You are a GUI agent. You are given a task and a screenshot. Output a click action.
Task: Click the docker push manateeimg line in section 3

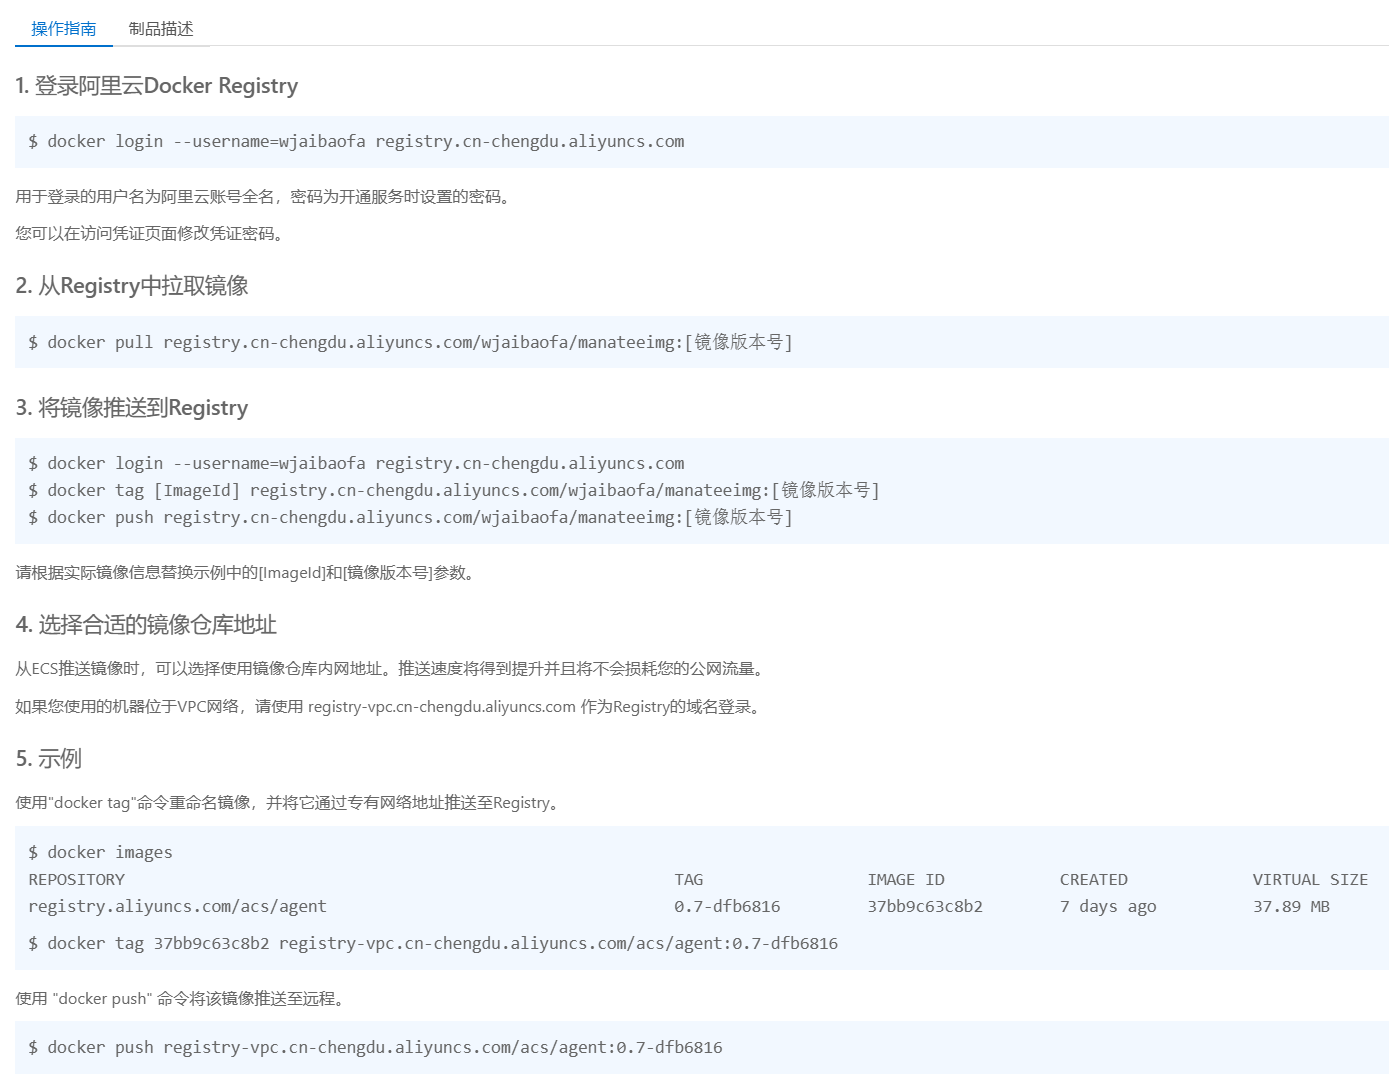tap(410, 518)
